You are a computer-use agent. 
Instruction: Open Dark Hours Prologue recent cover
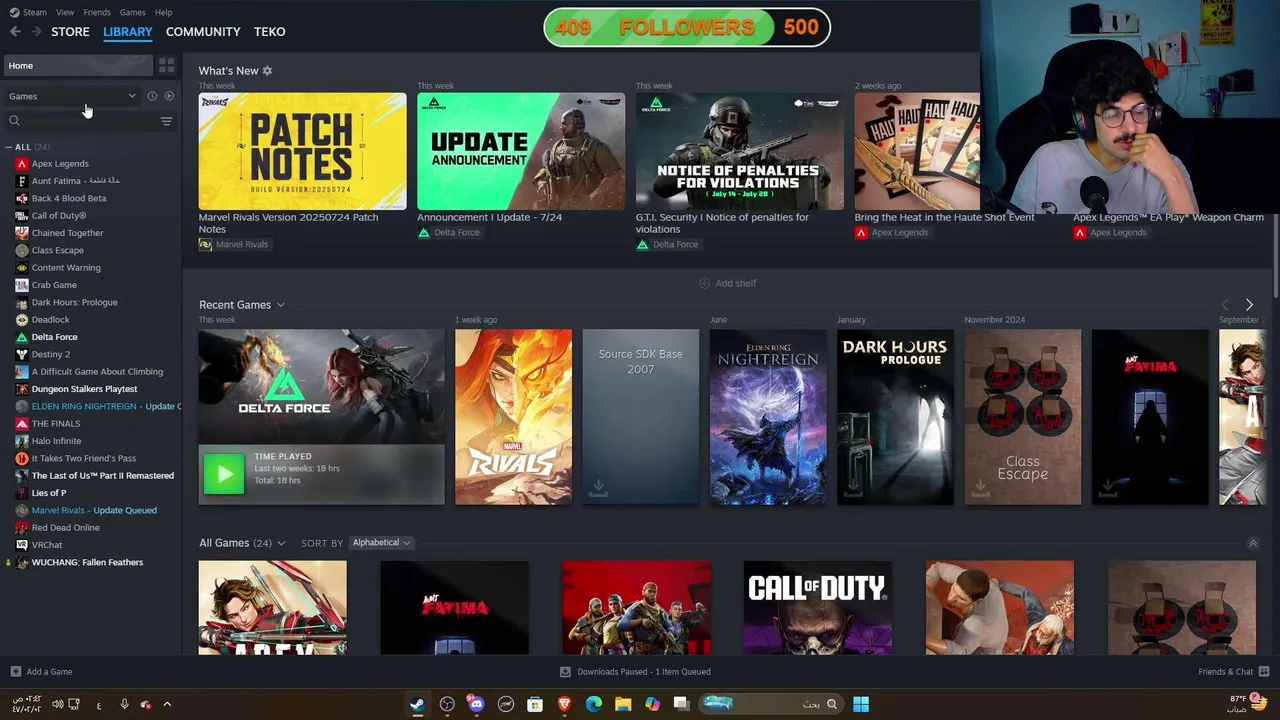point(895,417)
